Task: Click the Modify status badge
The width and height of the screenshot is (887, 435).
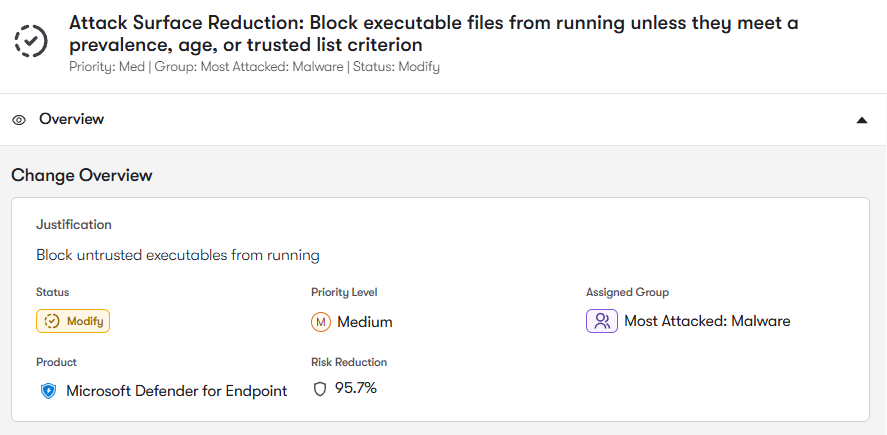Action: (x=73, y=321)
